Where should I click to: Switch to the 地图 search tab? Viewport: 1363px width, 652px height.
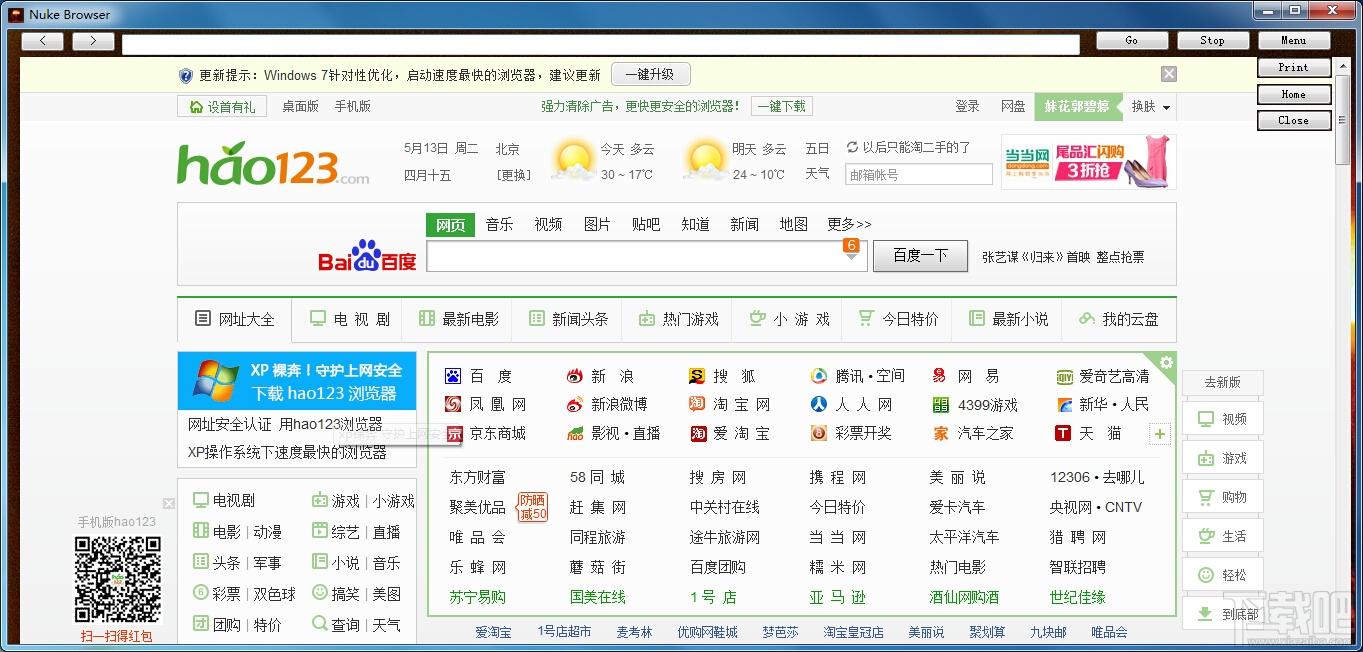(794, 224)
